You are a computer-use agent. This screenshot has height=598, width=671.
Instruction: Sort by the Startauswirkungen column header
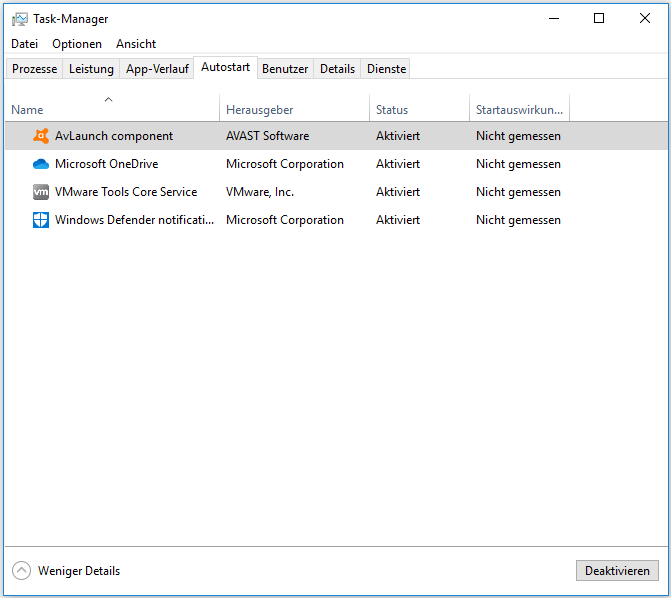coord(520,110)
